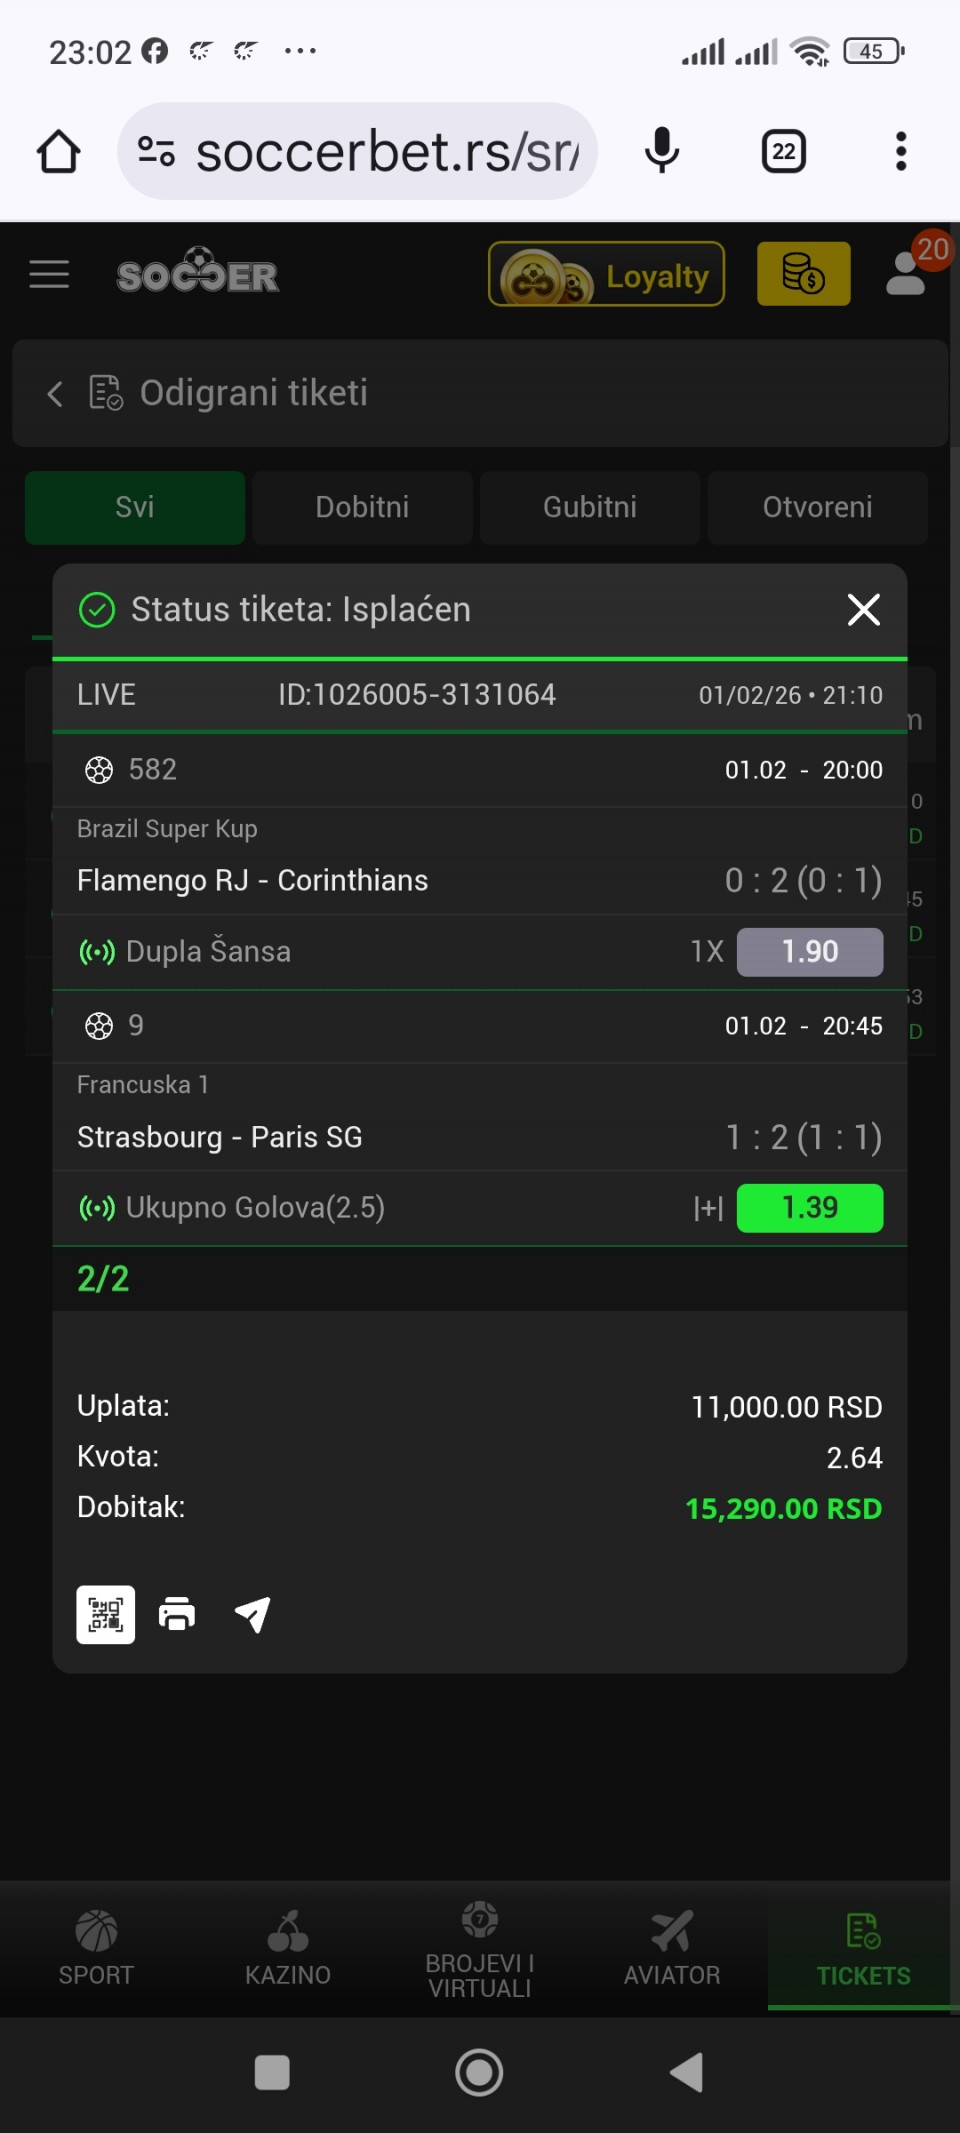Viewport: 960px width, 2133px height.
Task: Share ticket via paper plane icon
Action: pos(252,1614)
